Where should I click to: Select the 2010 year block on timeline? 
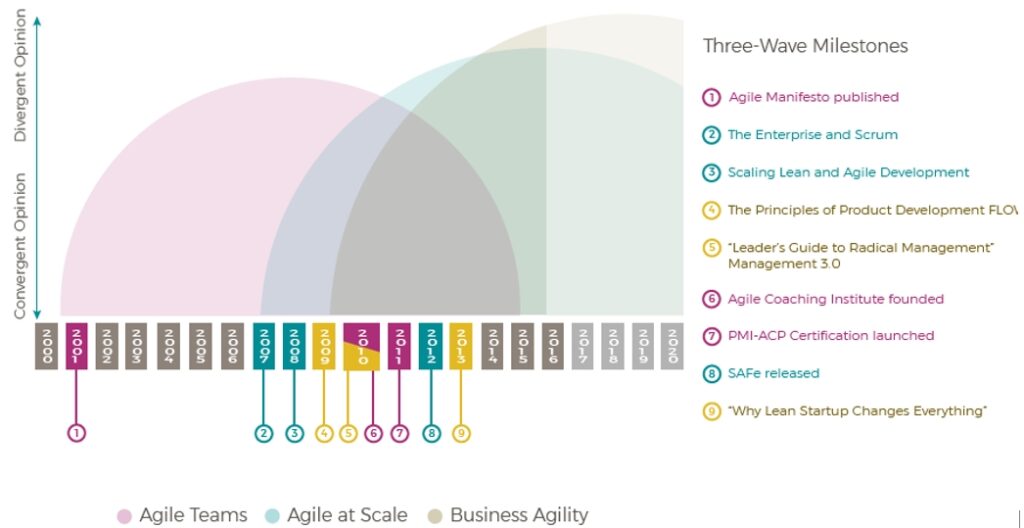click(362, 346)
